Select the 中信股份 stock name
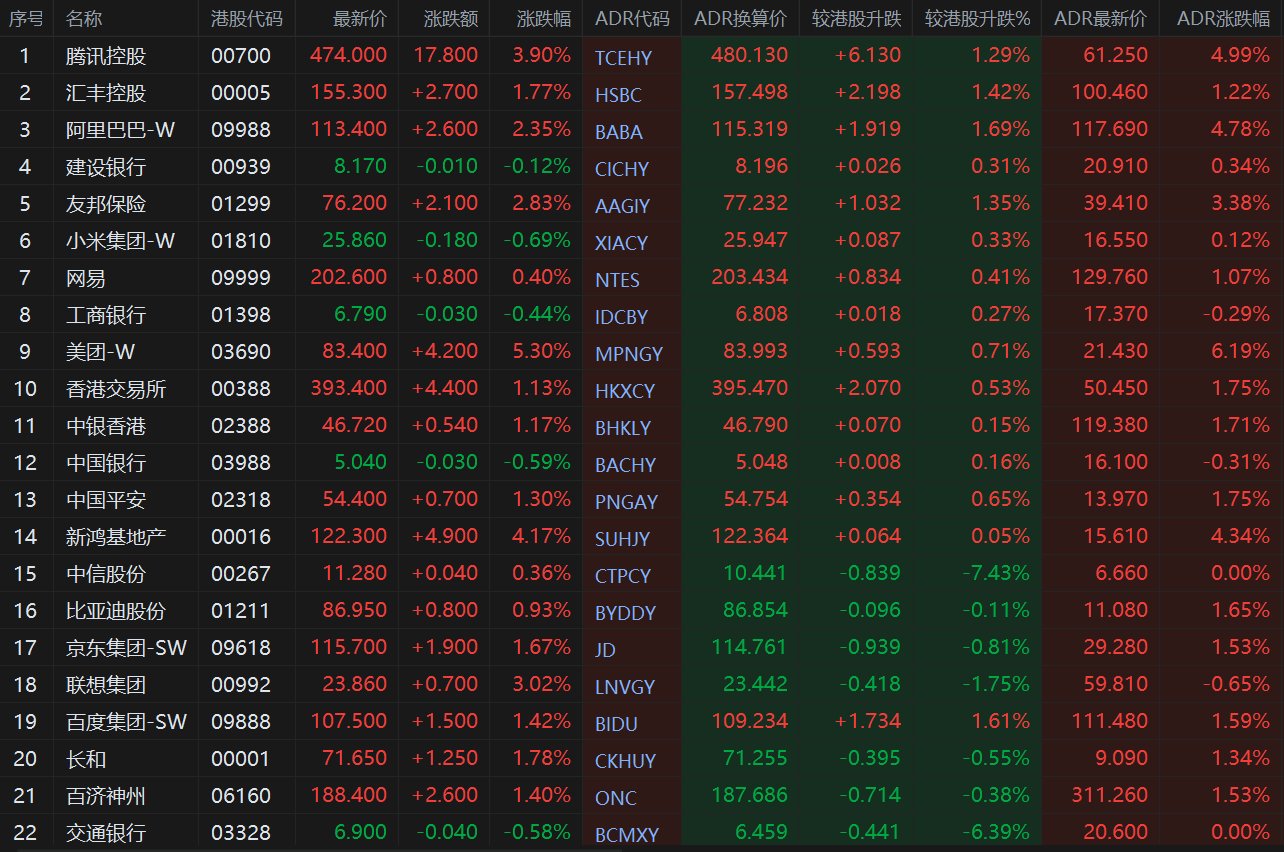 tap(106, 574)
